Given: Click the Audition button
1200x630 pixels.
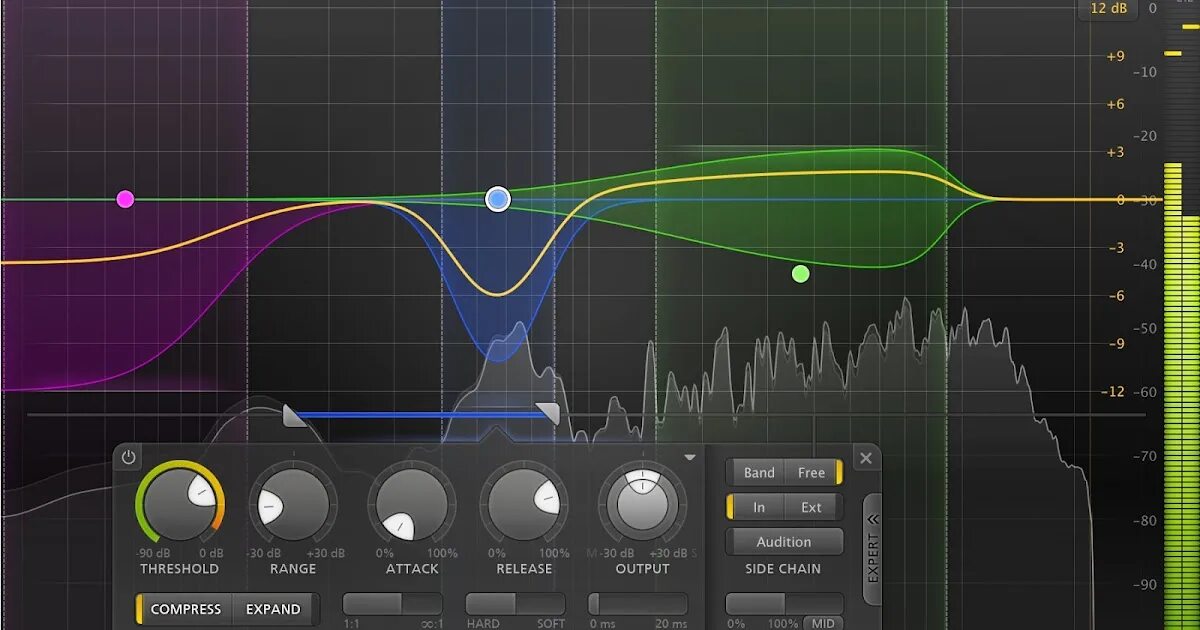Looking at the screenshot, I should click(x=784, y=542).
